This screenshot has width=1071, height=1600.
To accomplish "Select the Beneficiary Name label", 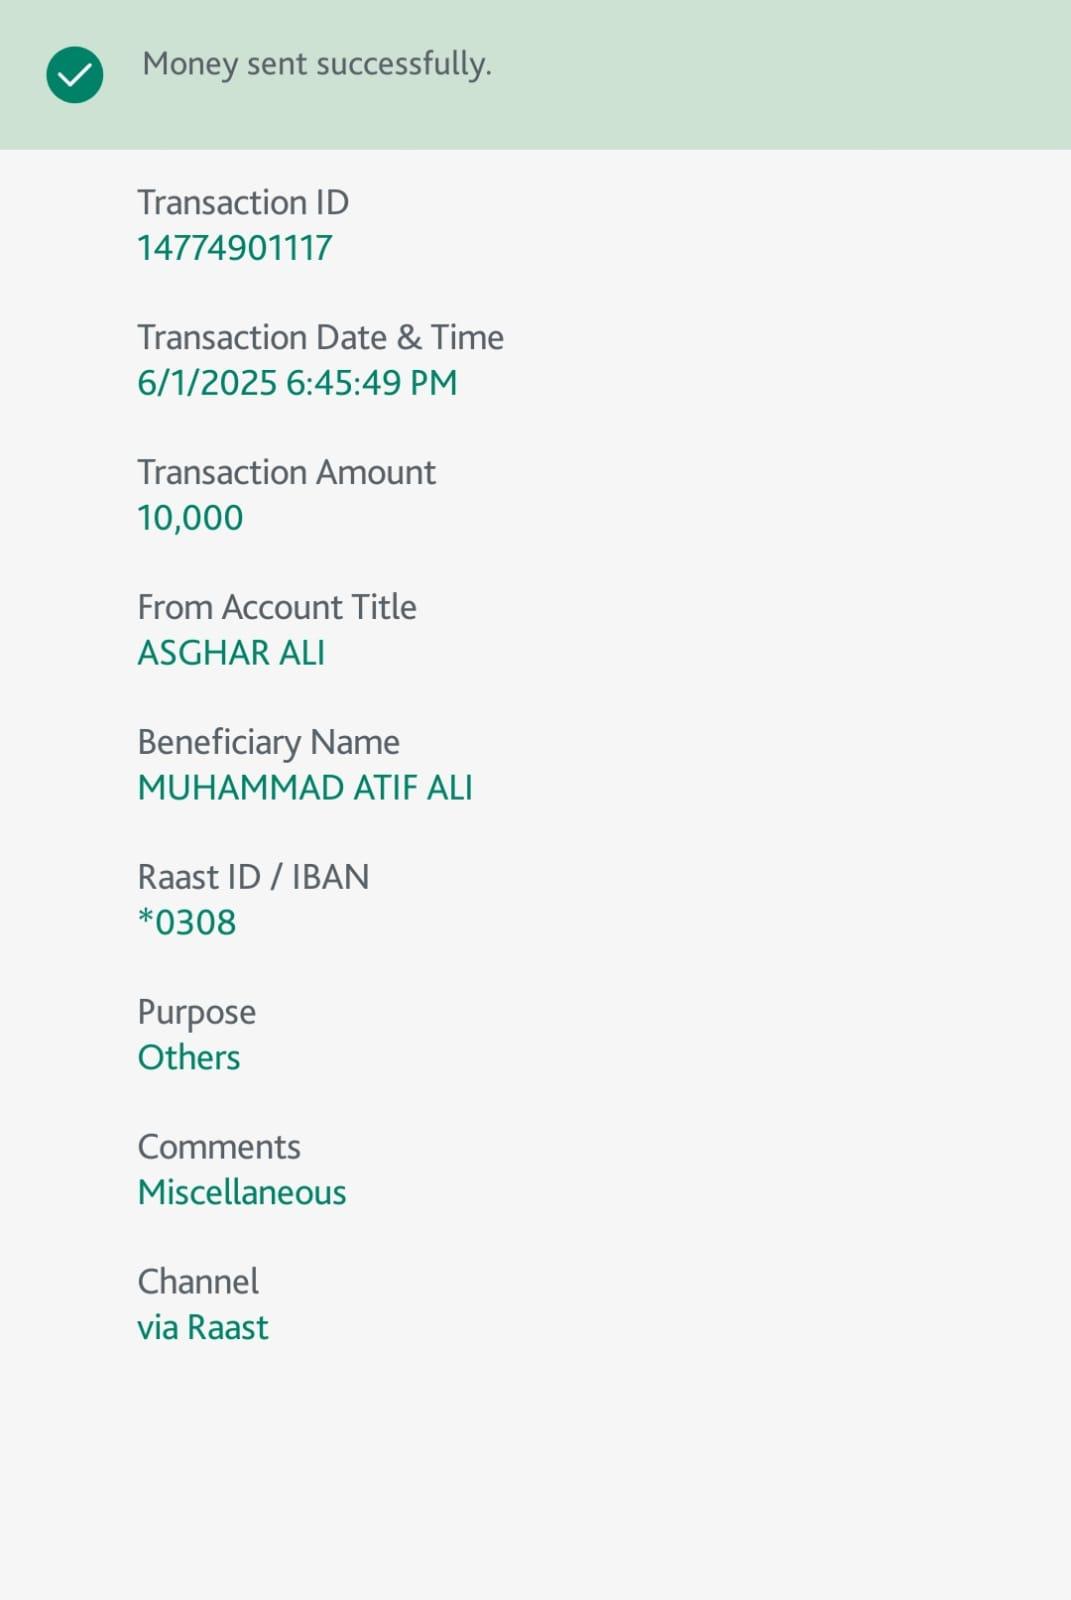I will point(268,742).
